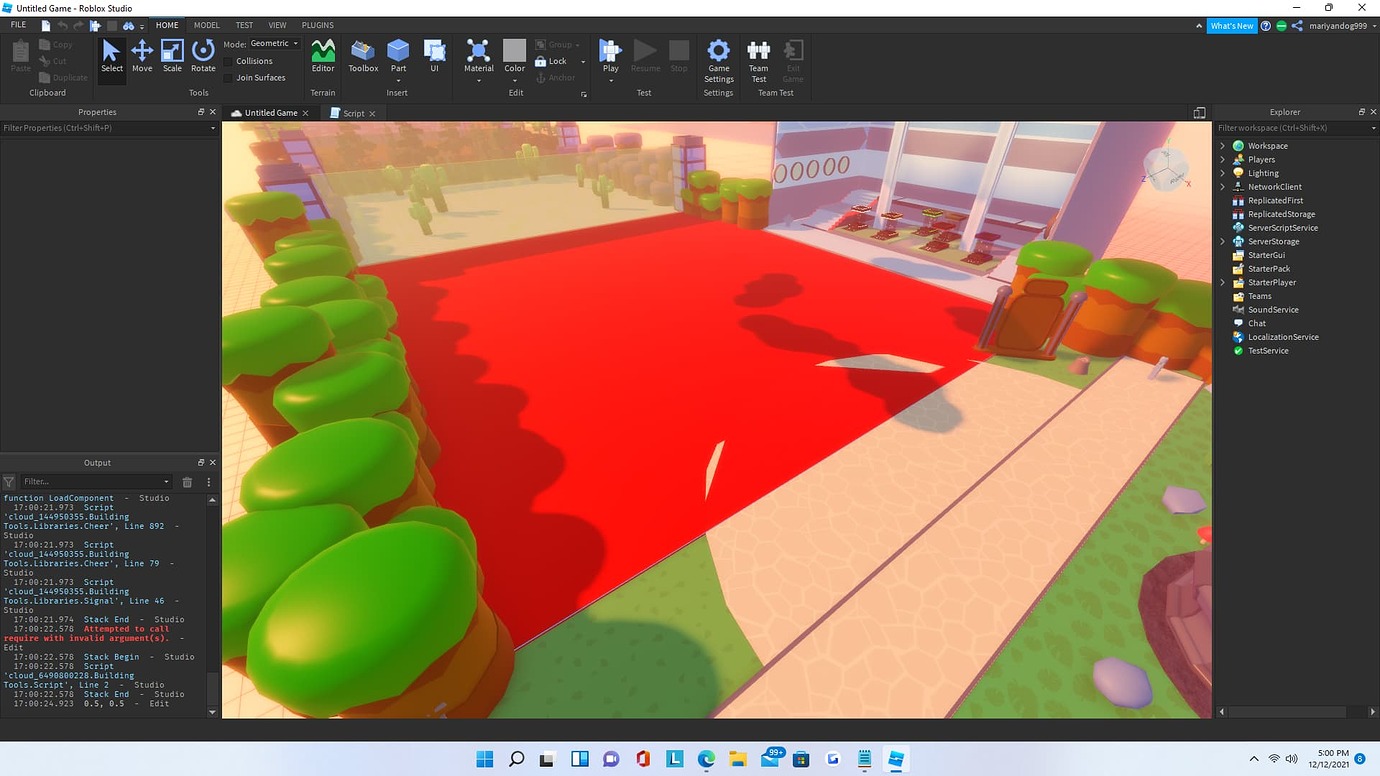
Task: Open the Toolbox
Action: pos(363,57)
